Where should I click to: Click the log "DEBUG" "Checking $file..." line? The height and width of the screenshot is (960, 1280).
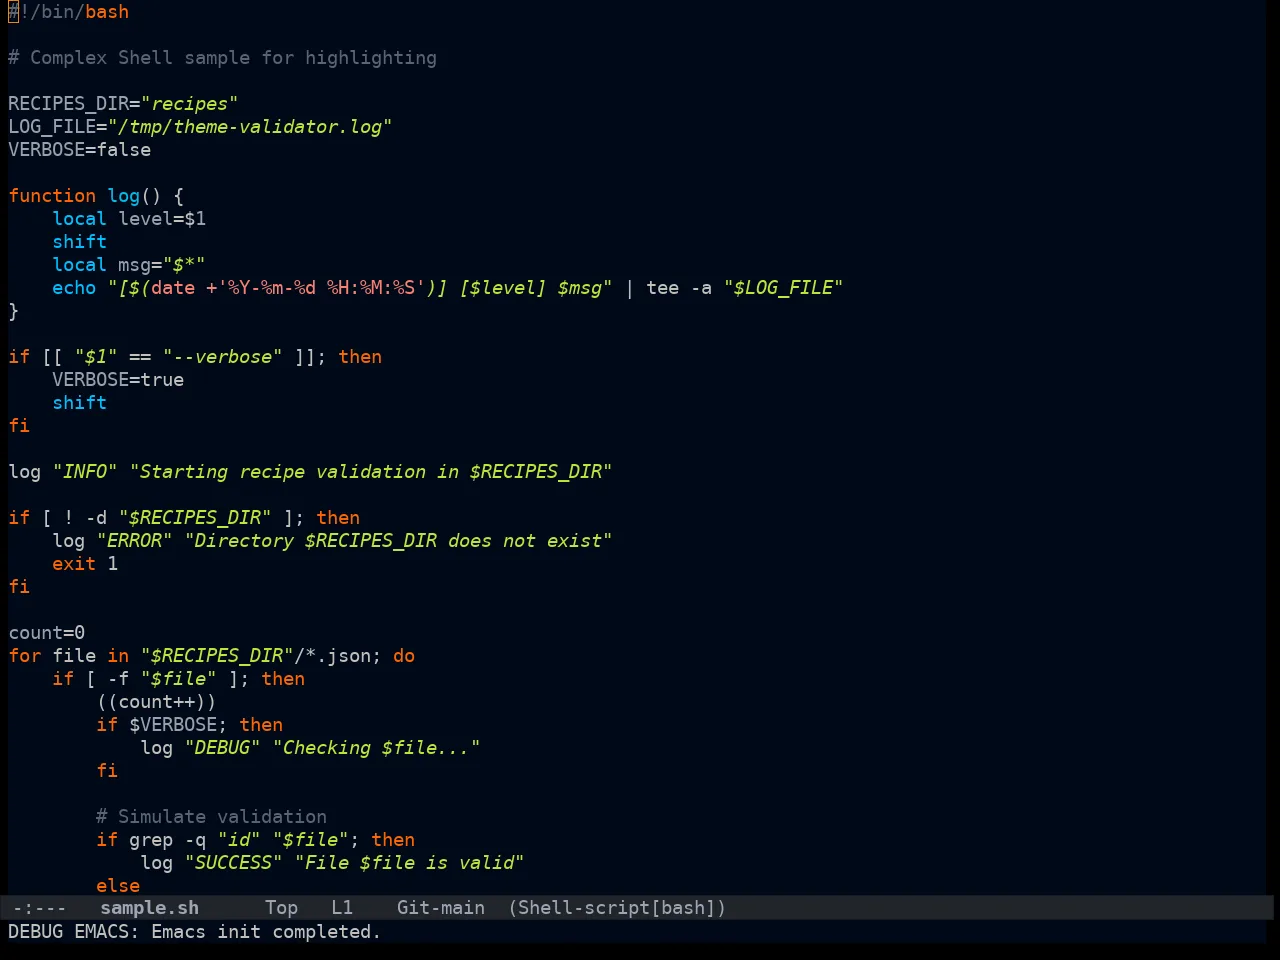[310, 748]
